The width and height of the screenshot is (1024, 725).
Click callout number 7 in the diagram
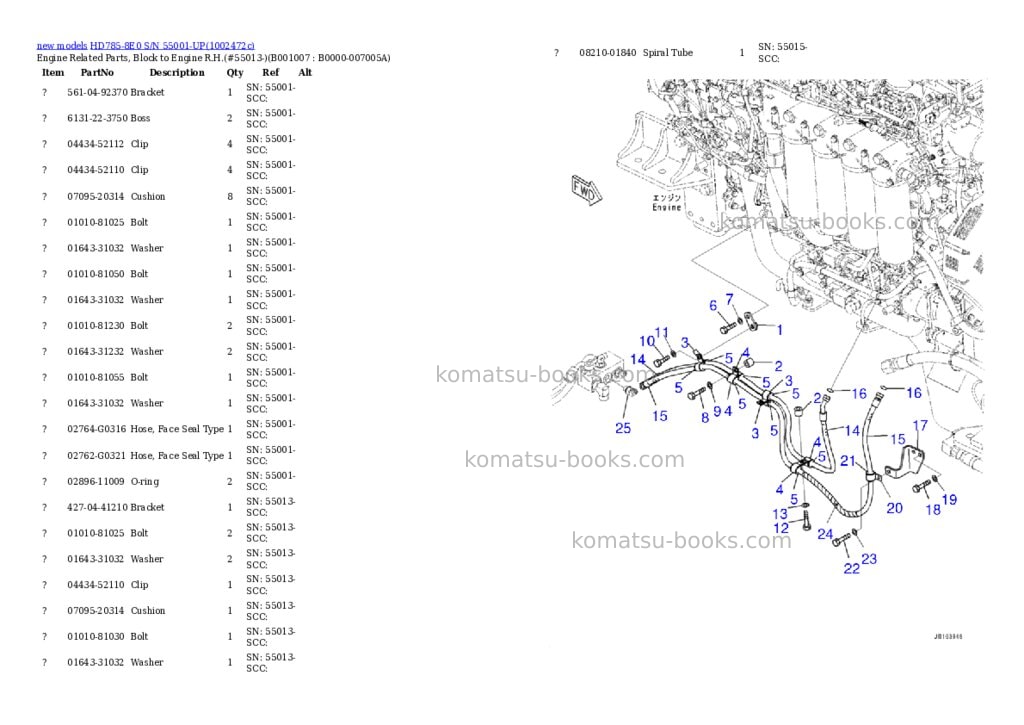tap(729, 298)
